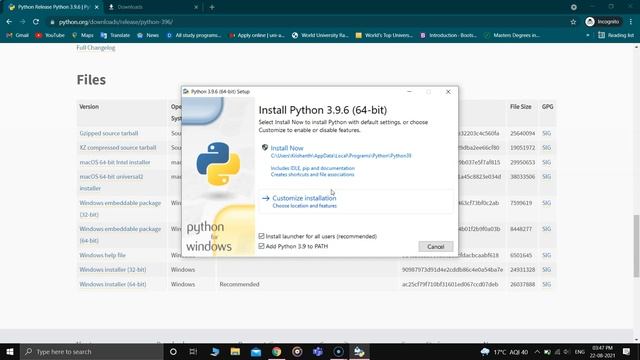Click the page vertical scrollbar thumb
This screenshot has width=640, height=360.
tap(636, 246)
